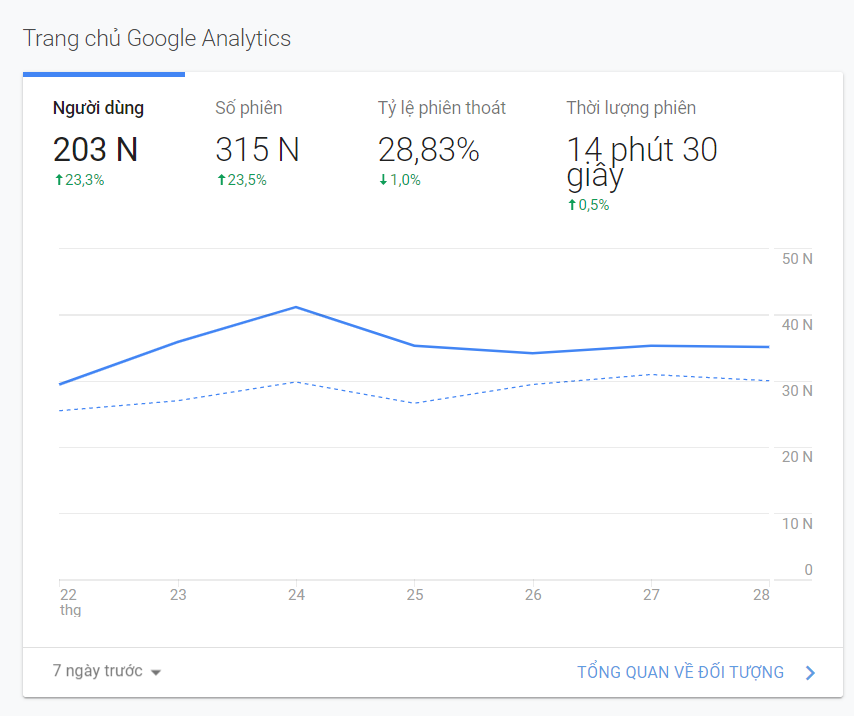Viewport: 854px width, 716px height.
Task: Click the green up arrow beside 23,3%
Action: [x=58, y=181]
